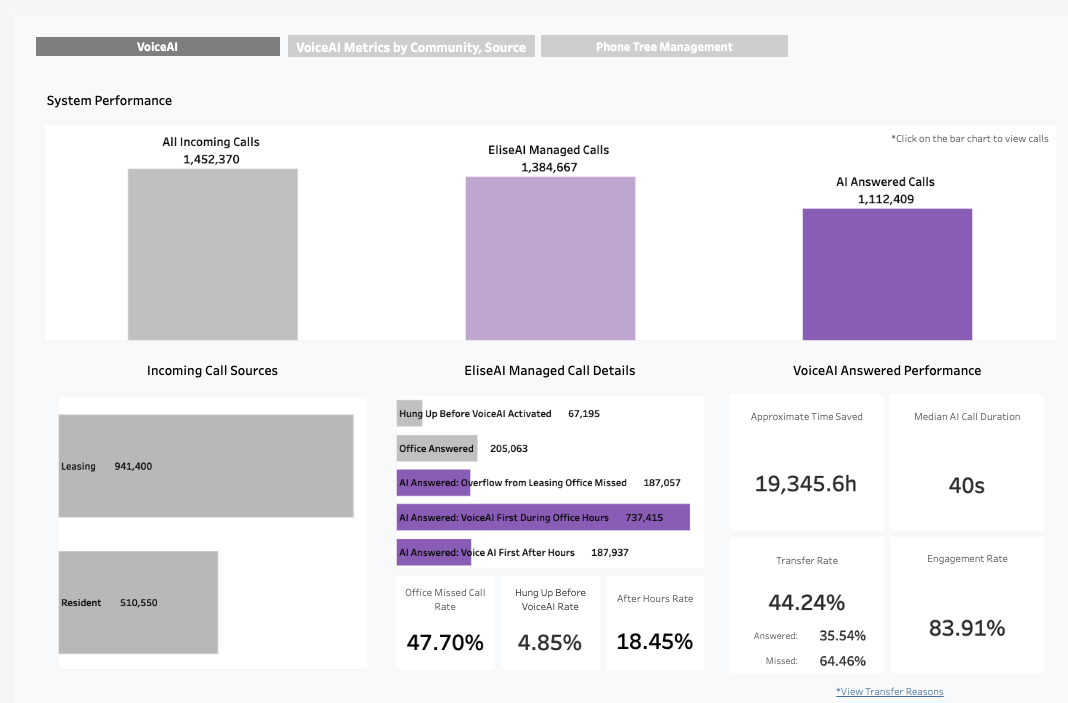Click the 187,057 overflow count

662,482
